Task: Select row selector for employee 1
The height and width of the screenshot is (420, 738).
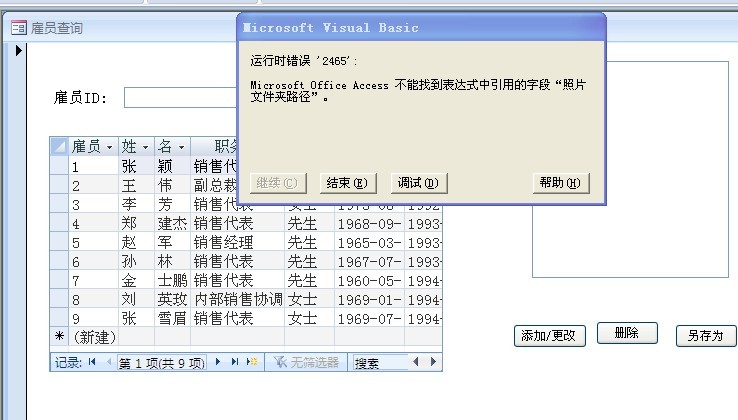Action: coord(59,166)
